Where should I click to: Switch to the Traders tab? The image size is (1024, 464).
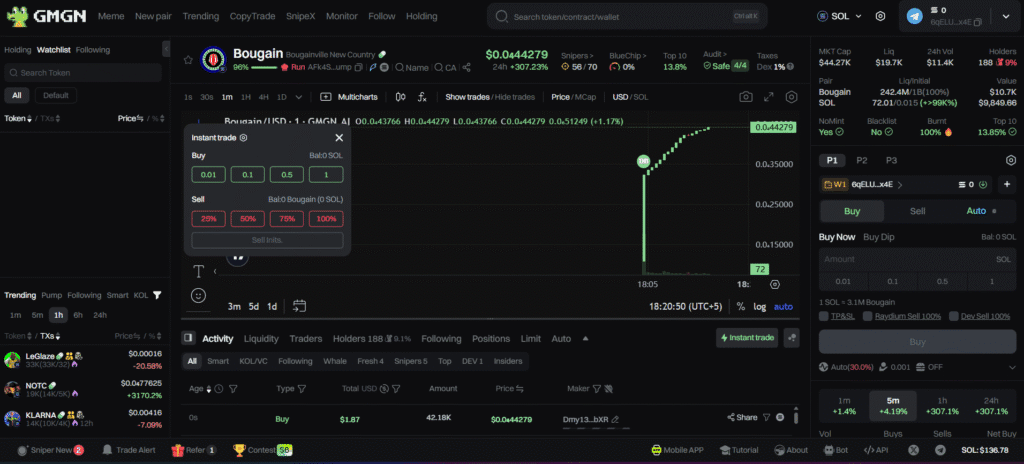[x=306, y=339]
